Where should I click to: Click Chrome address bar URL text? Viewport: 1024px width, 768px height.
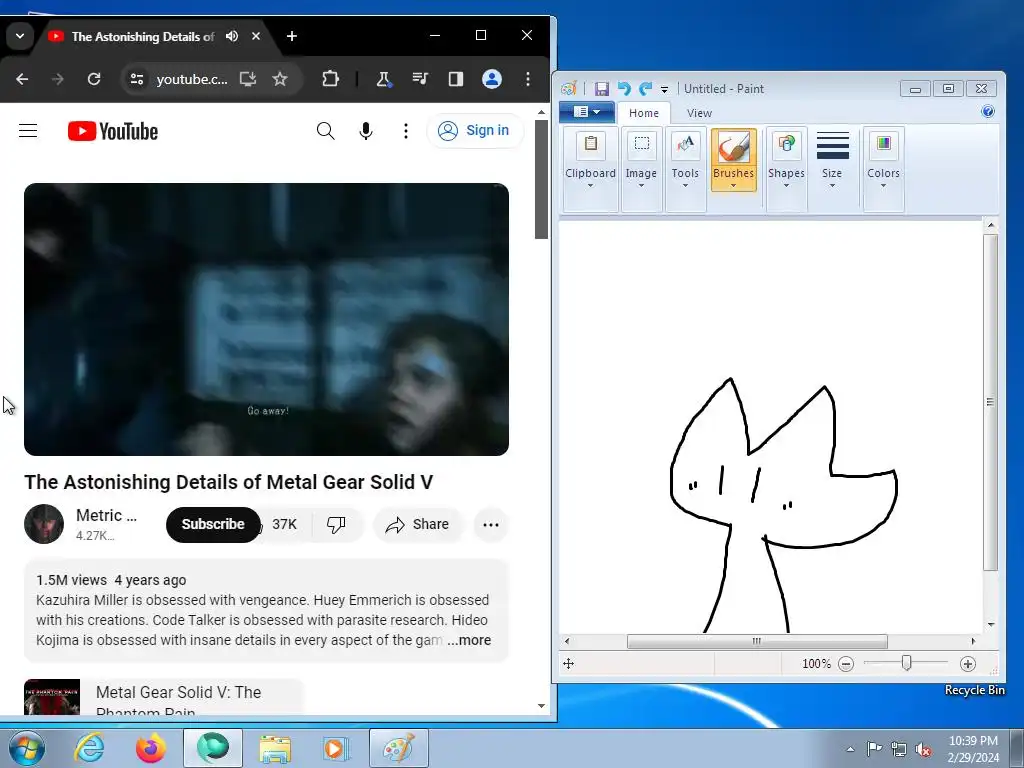click(192, 80)
